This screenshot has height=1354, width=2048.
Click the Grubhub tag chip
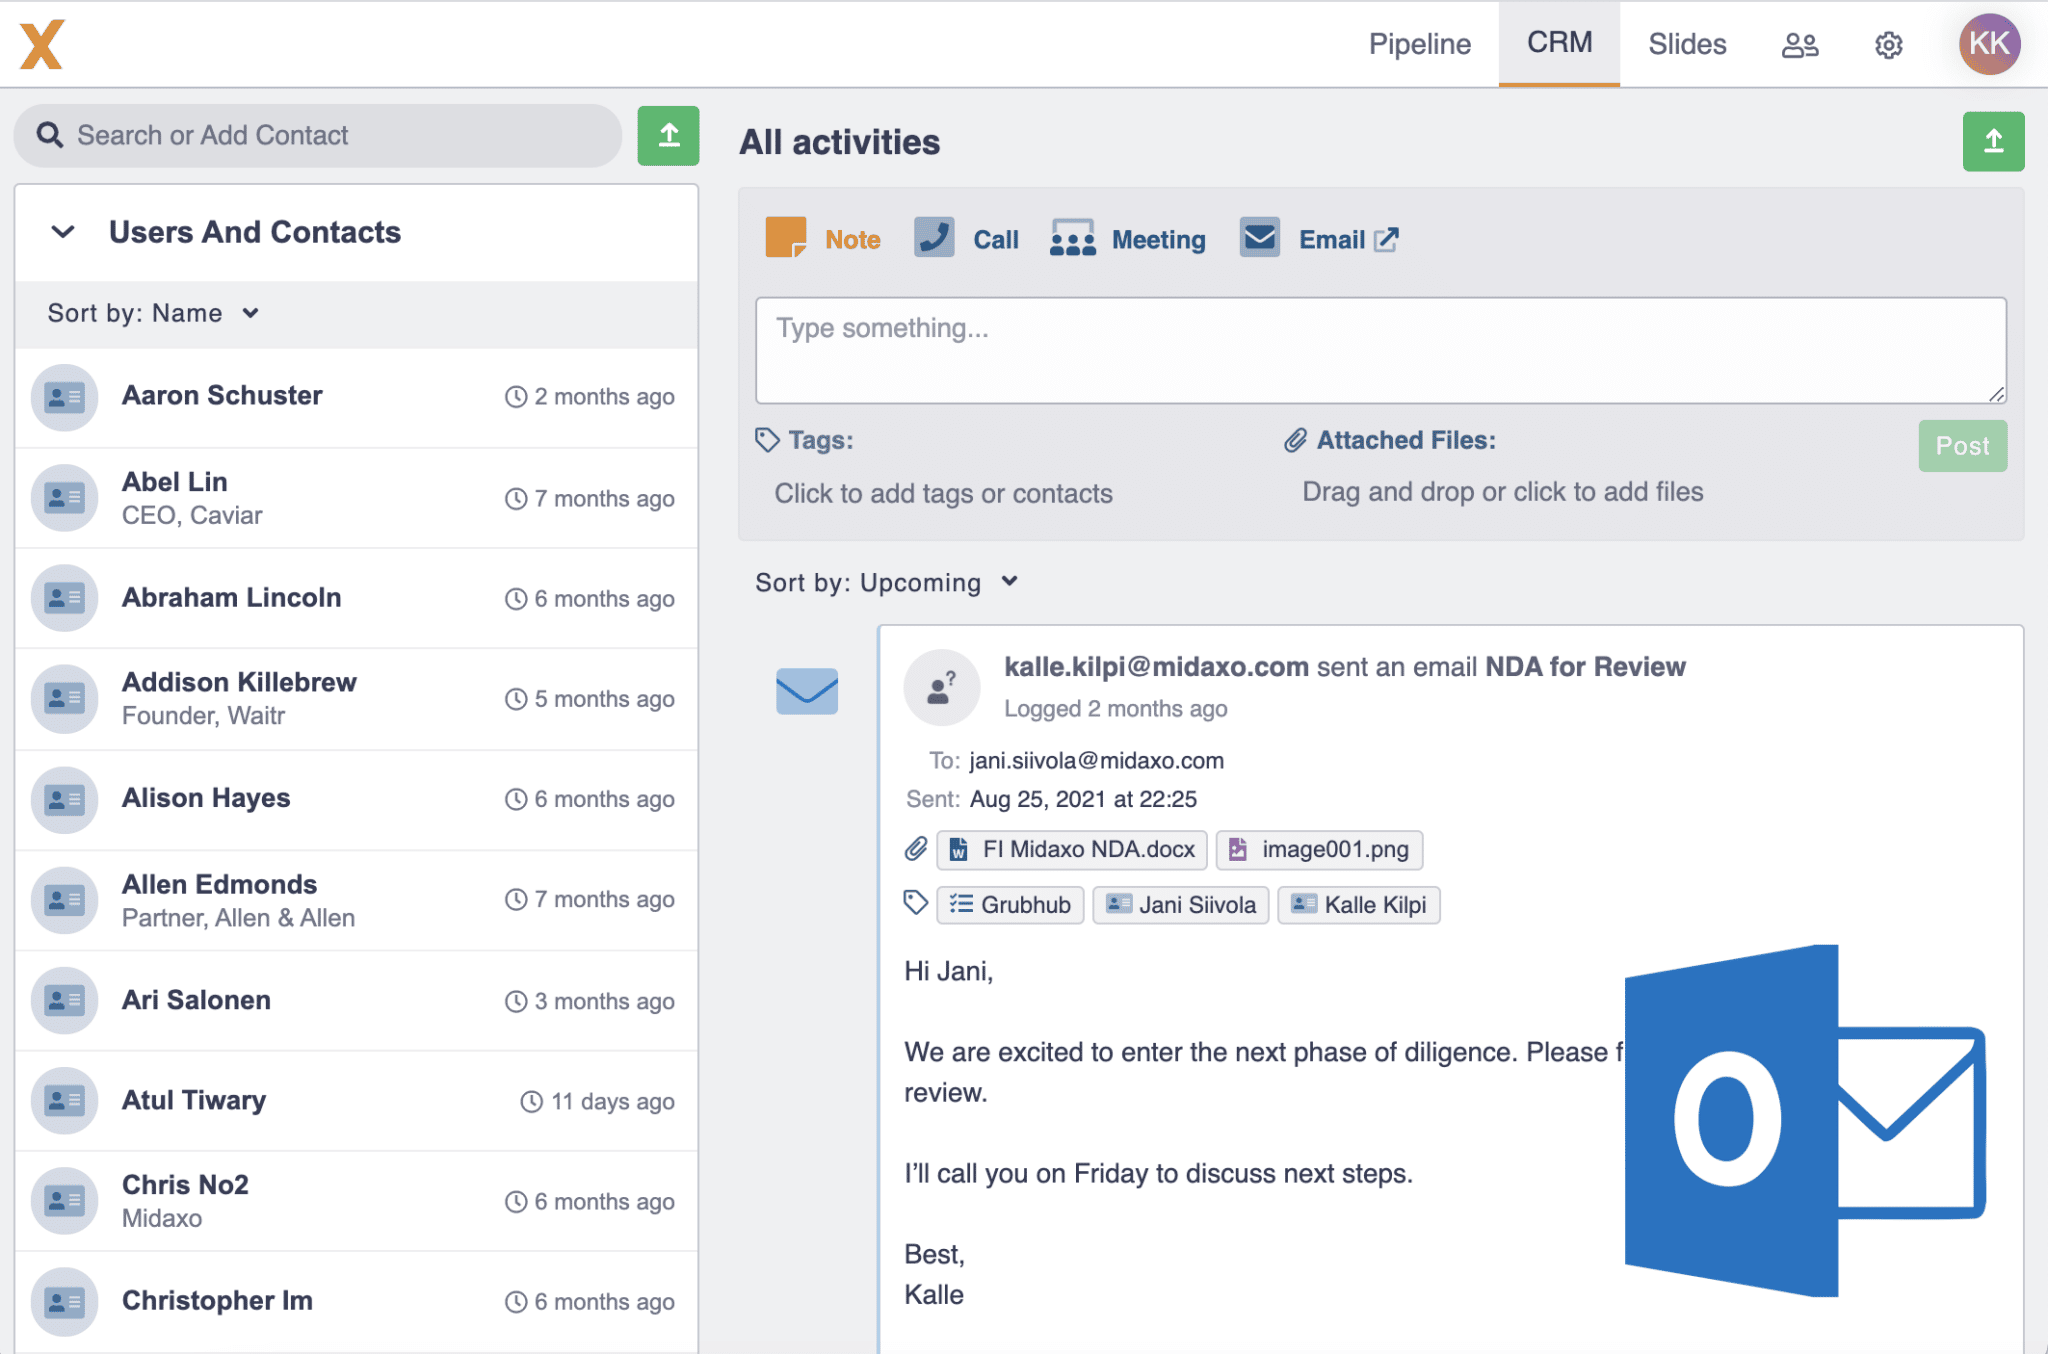tap(1010, 905)
